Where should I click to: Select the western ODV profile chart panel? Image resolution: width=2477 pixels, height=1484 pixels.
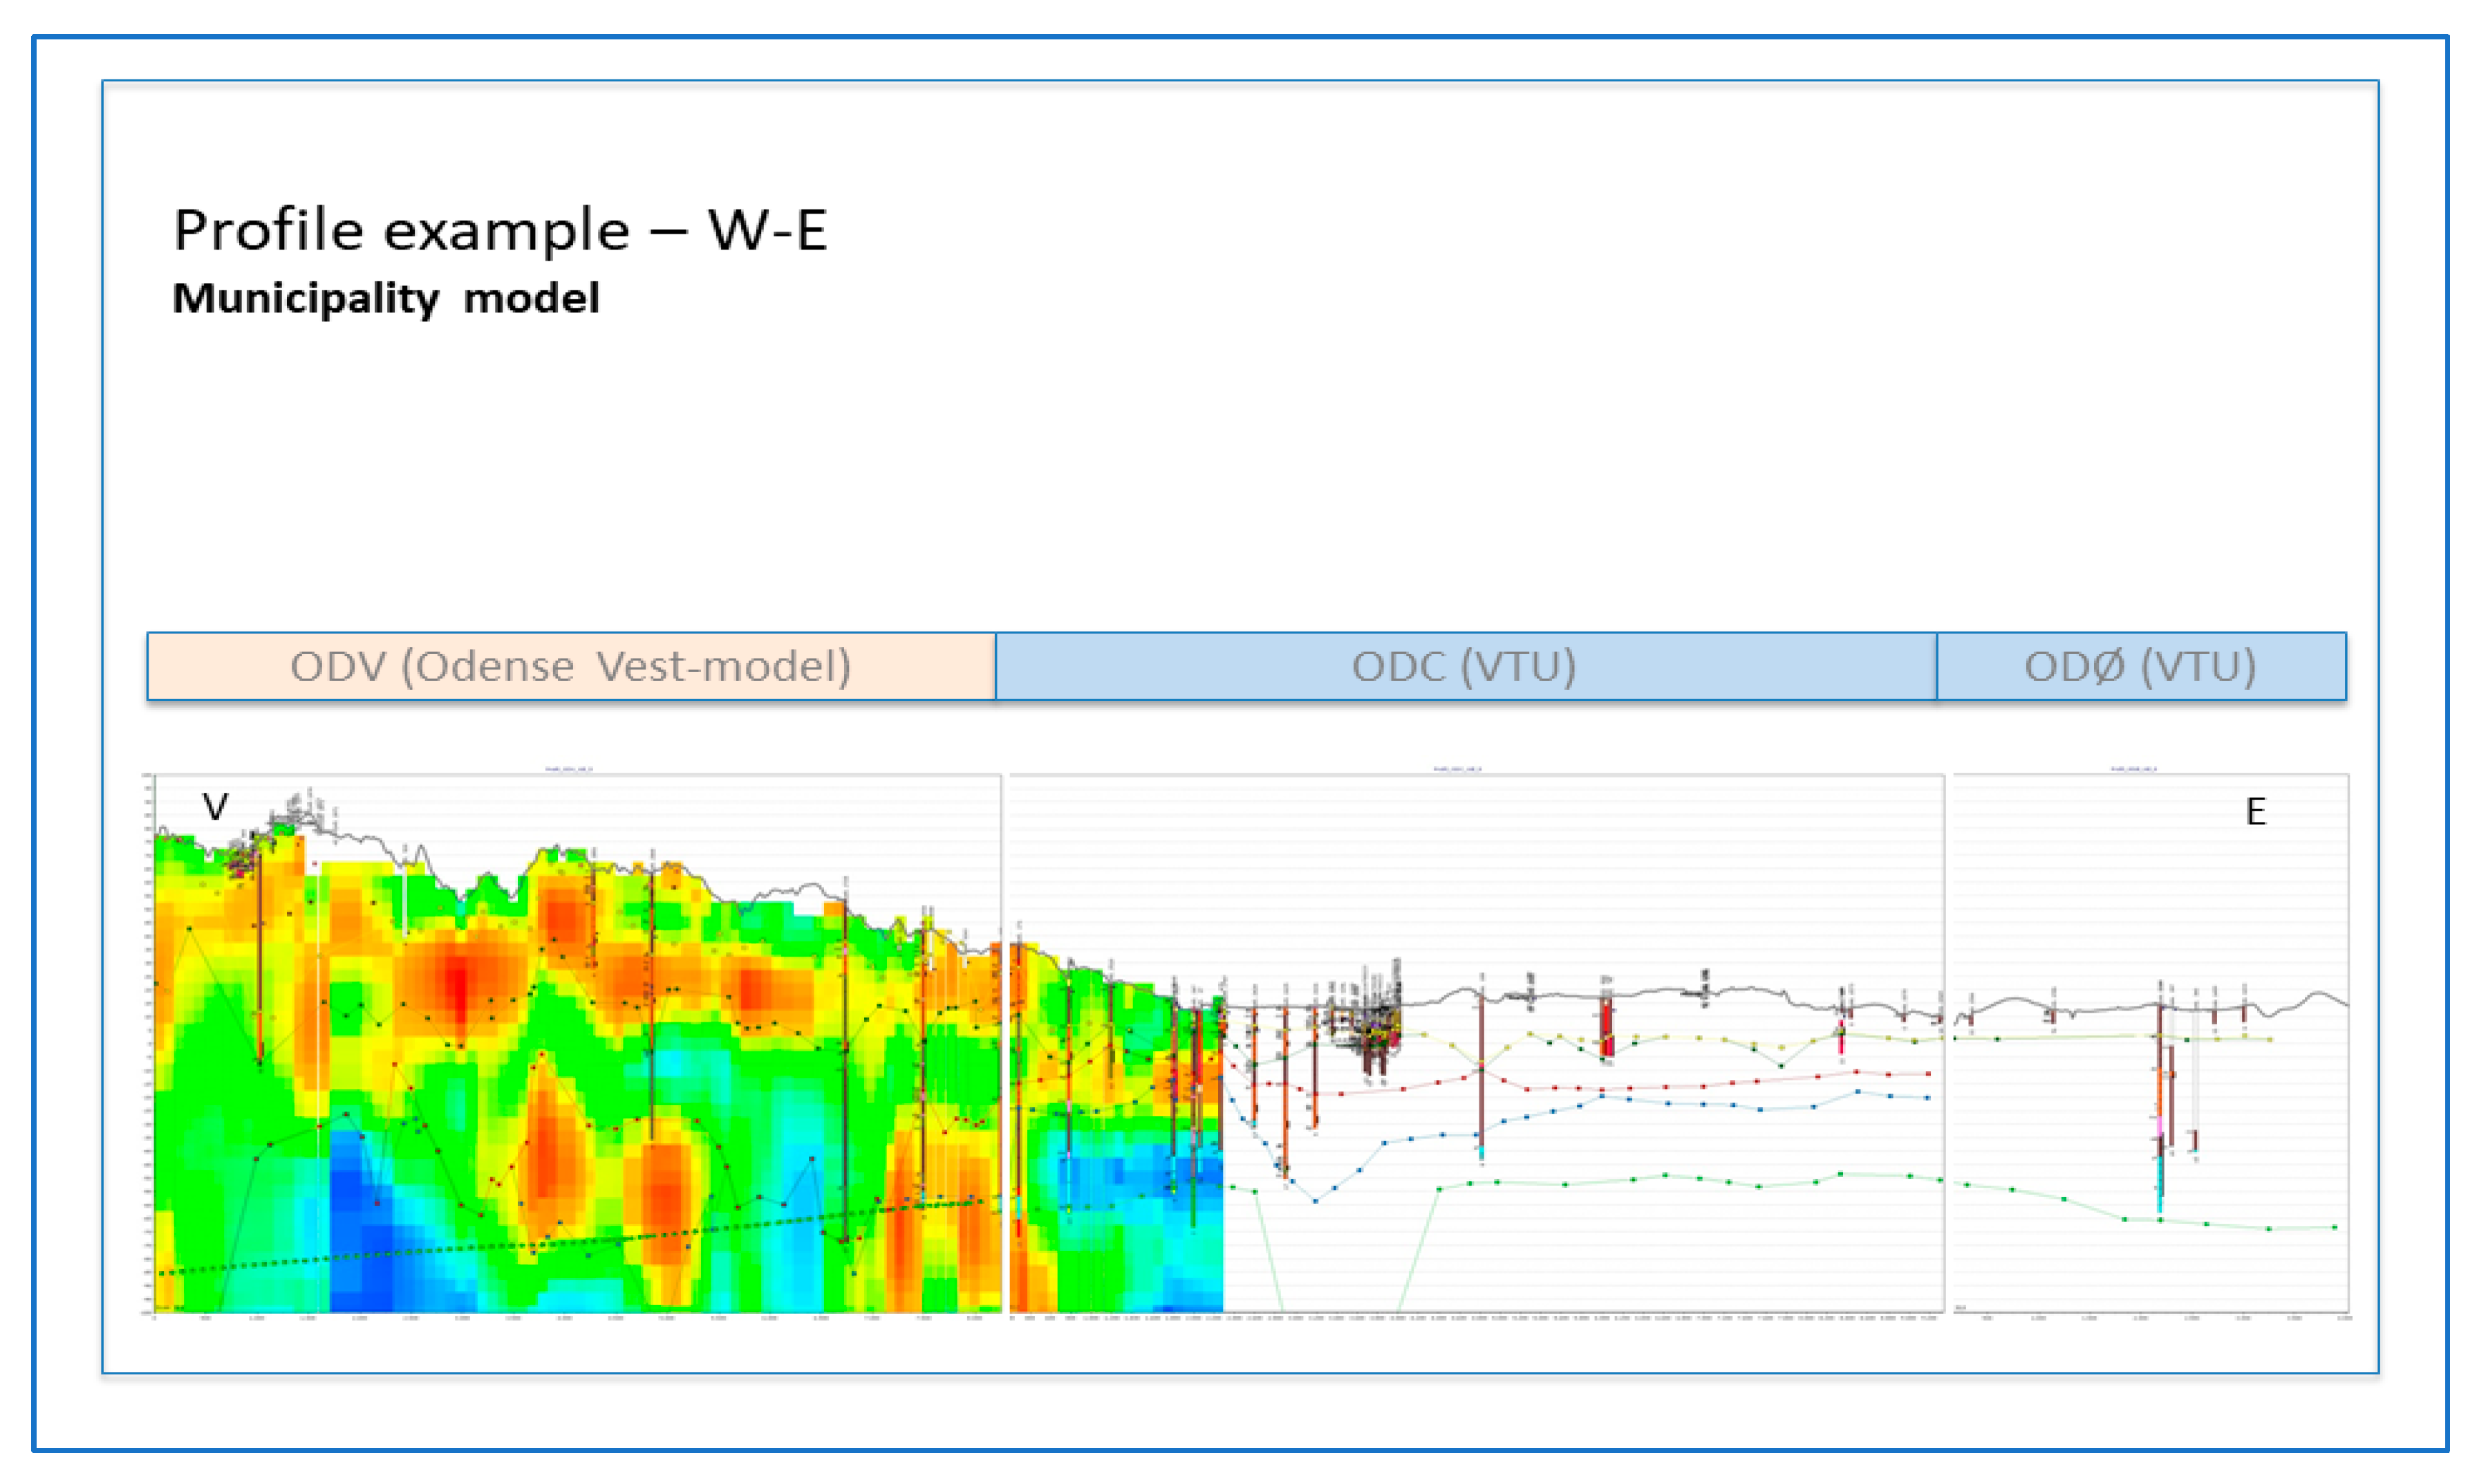(575, 1045)
